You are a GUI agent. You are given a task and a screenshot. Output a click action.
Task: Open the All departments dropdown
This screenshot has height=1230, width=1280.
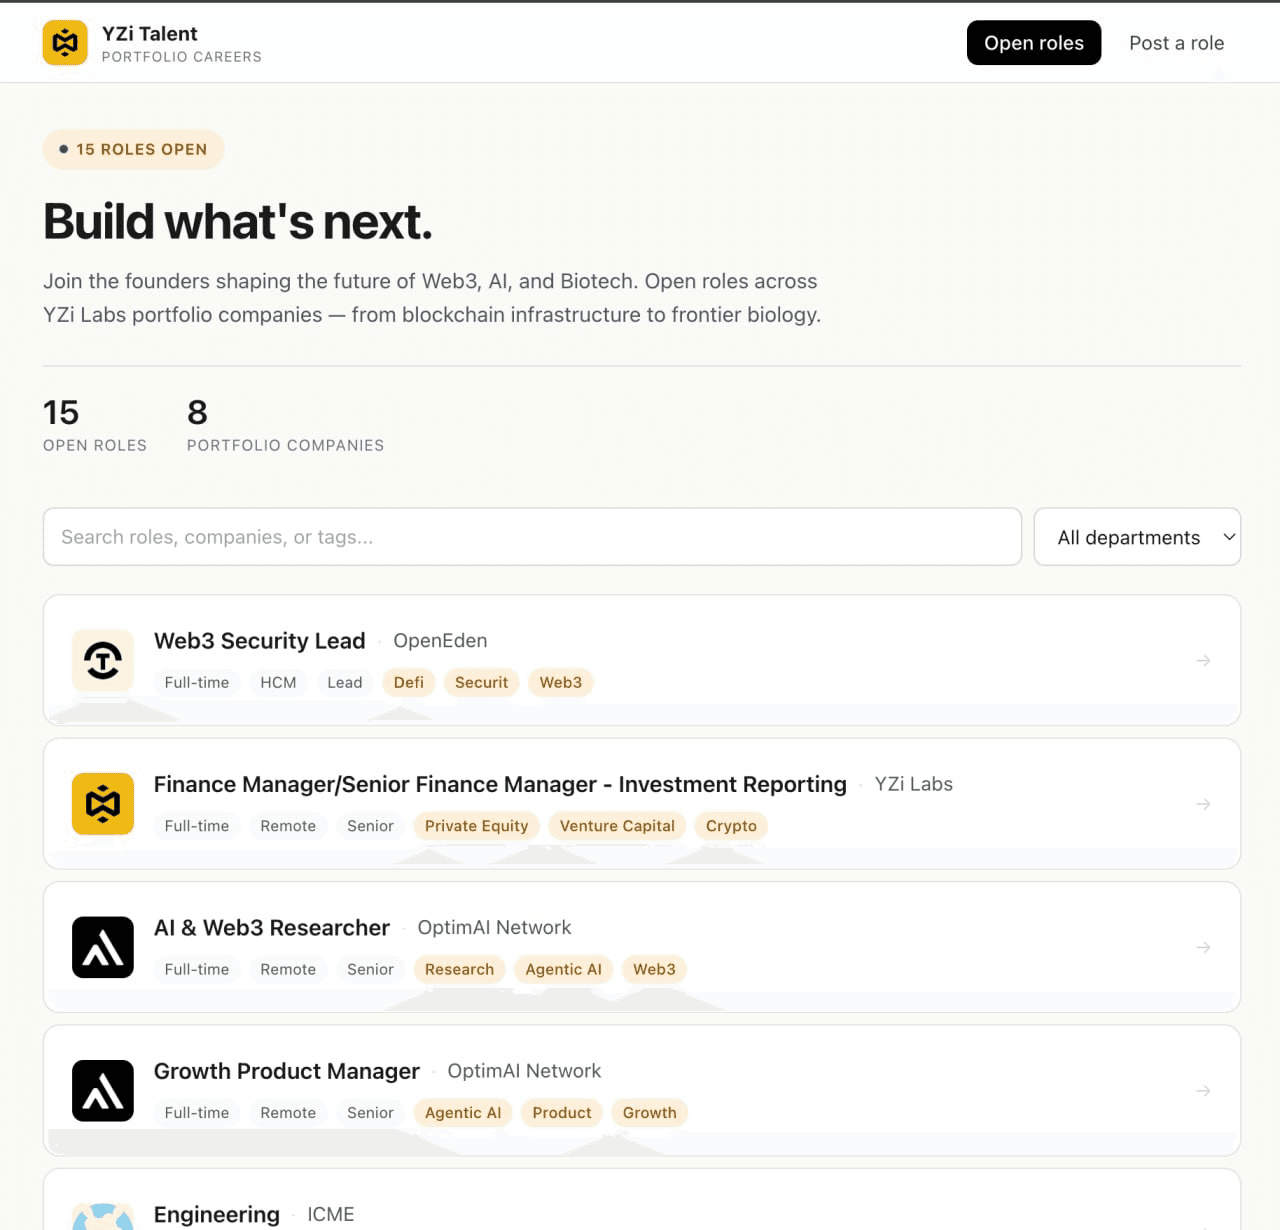(x=1137, y=537)
